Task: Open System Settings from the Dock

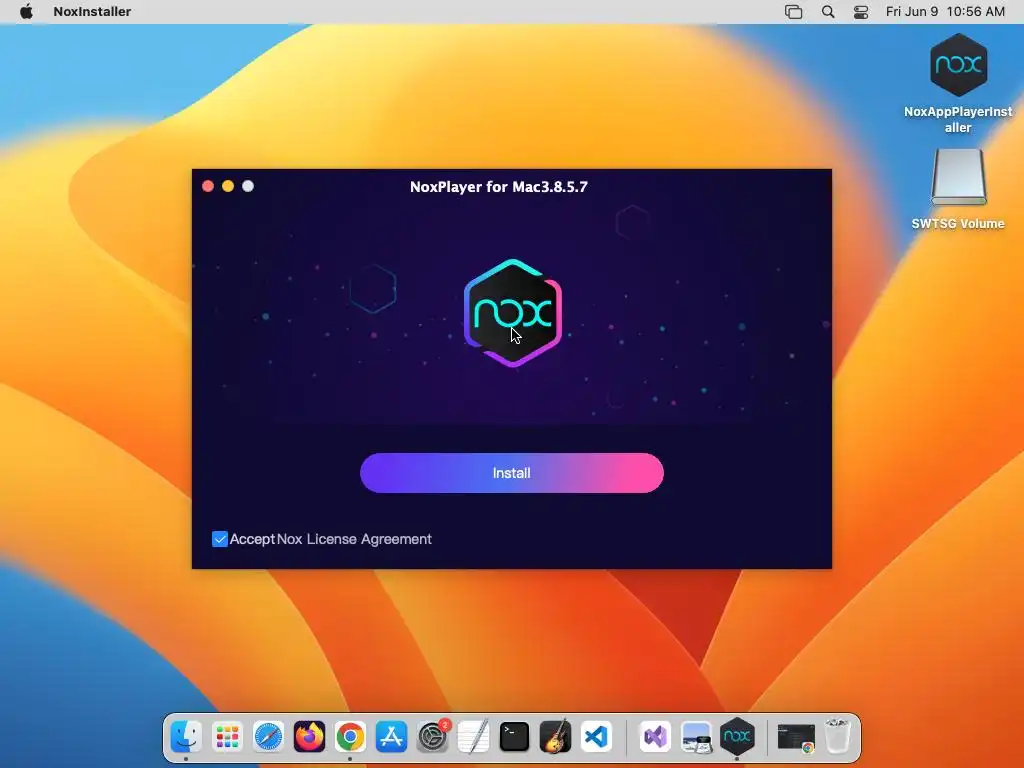Action: click(x=432, y=737)
